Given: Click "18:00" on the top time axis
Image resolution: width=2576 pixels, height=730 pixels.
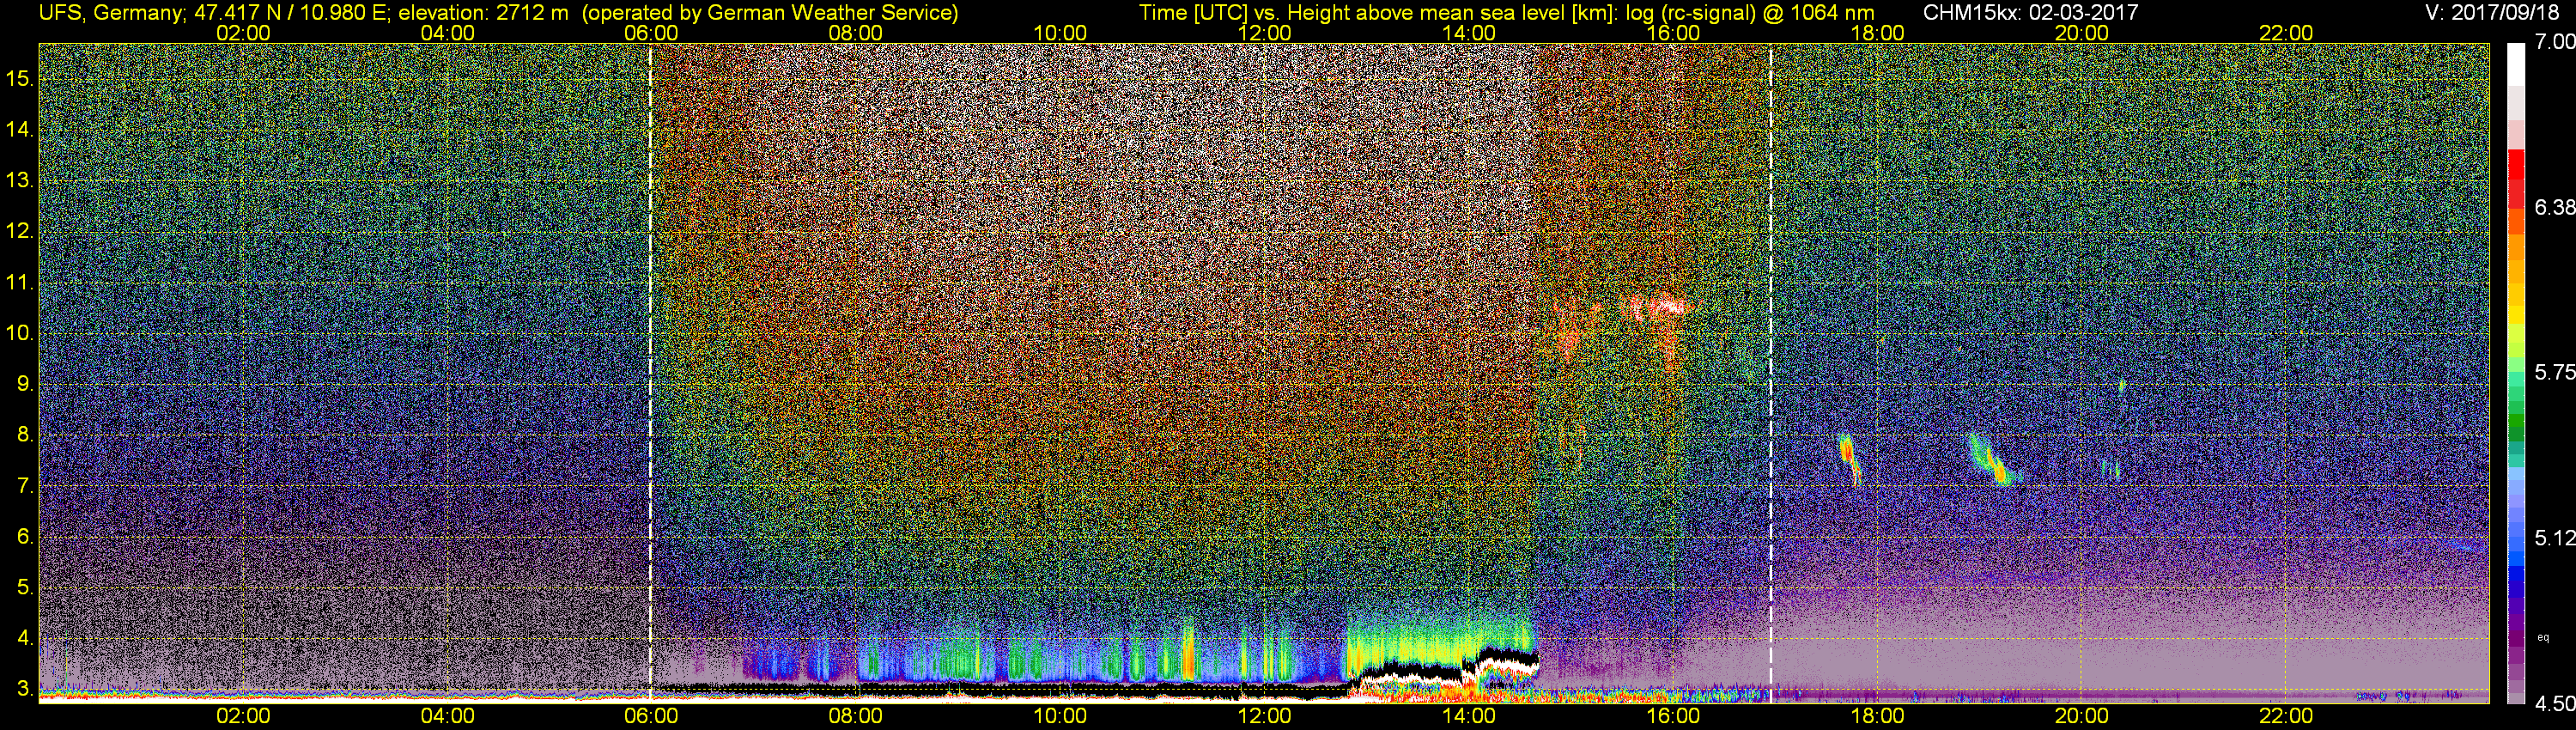Looking at the screenshot, I should point(1877,33).
